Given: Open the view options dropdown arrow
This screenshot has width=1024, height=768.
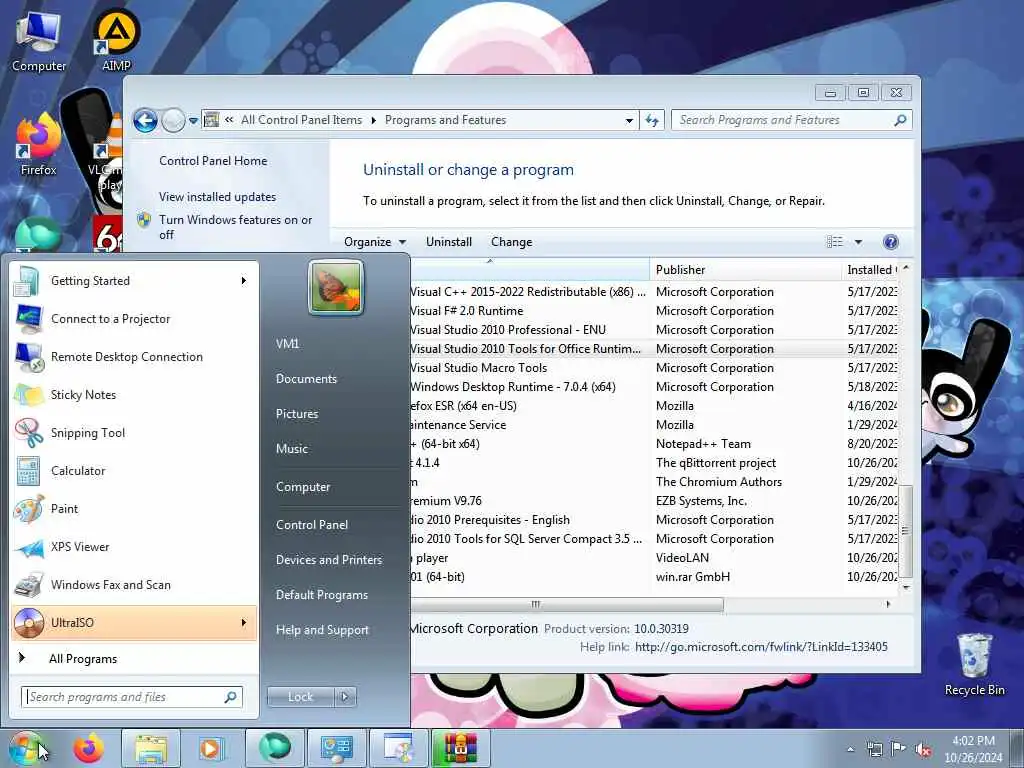Looking at the screenshot, I should tap(858, 242).
